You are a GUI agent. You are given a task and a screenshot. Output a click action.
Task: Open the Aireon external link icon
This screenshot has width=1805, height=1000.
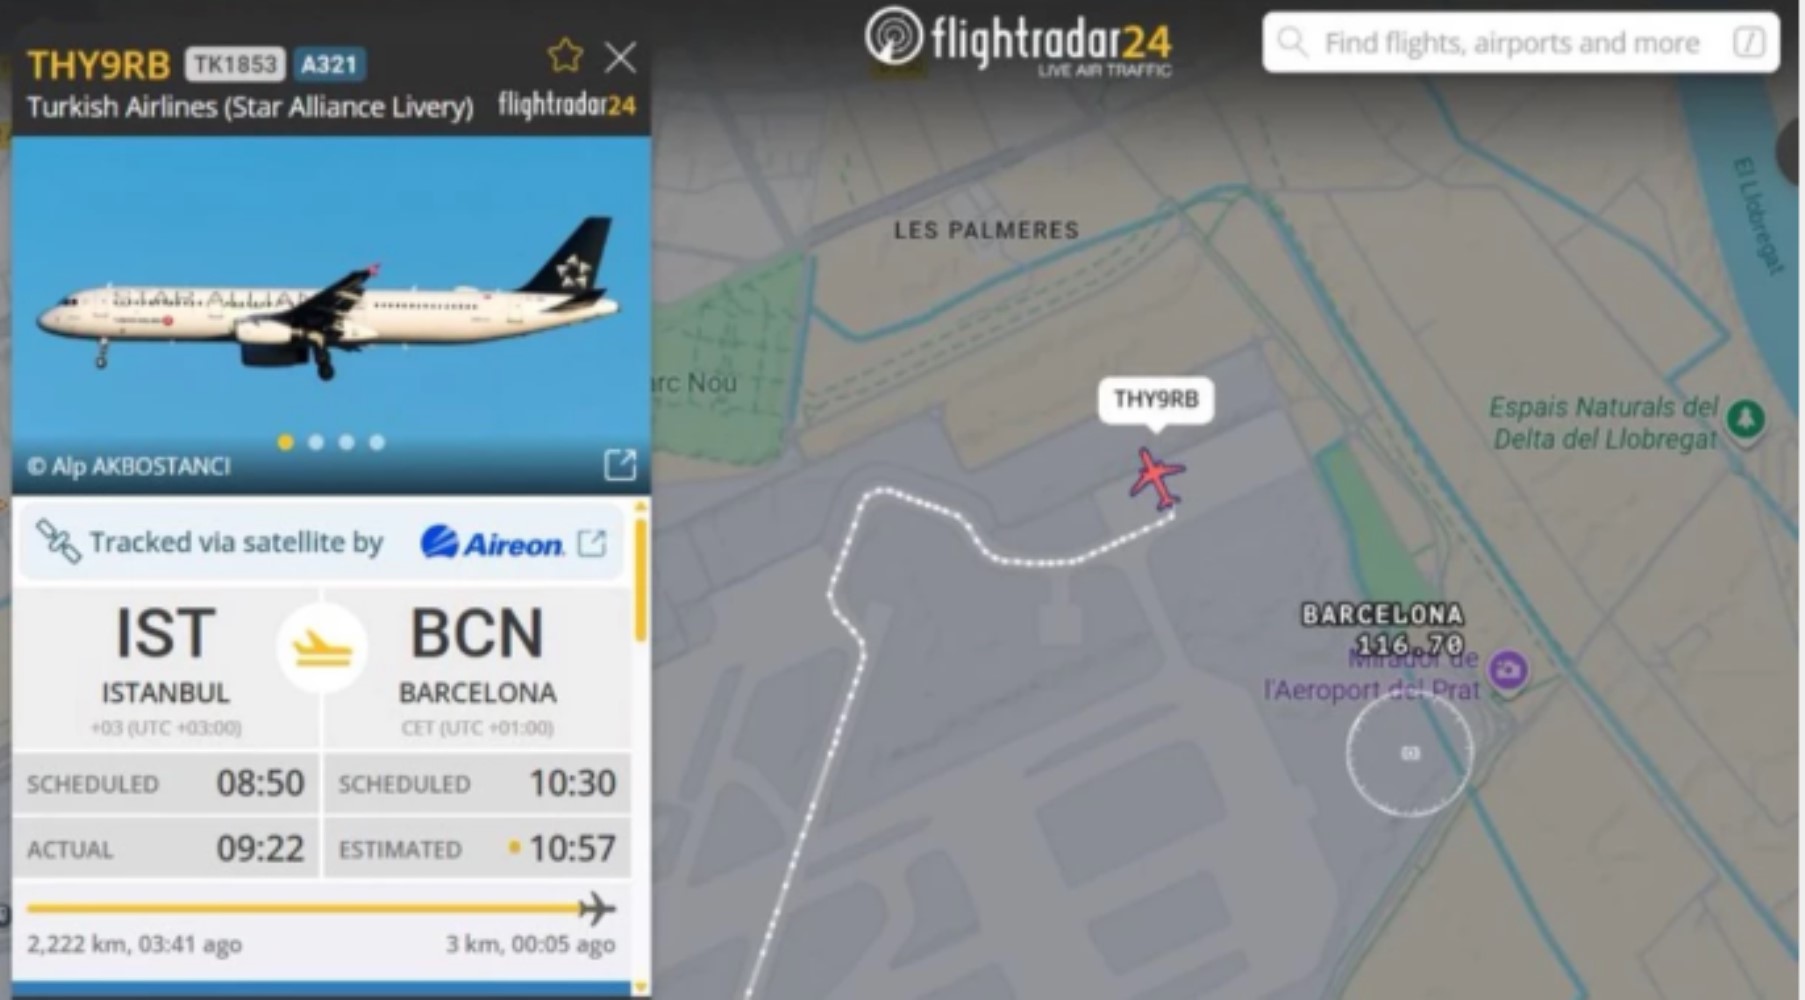(592, 543)
